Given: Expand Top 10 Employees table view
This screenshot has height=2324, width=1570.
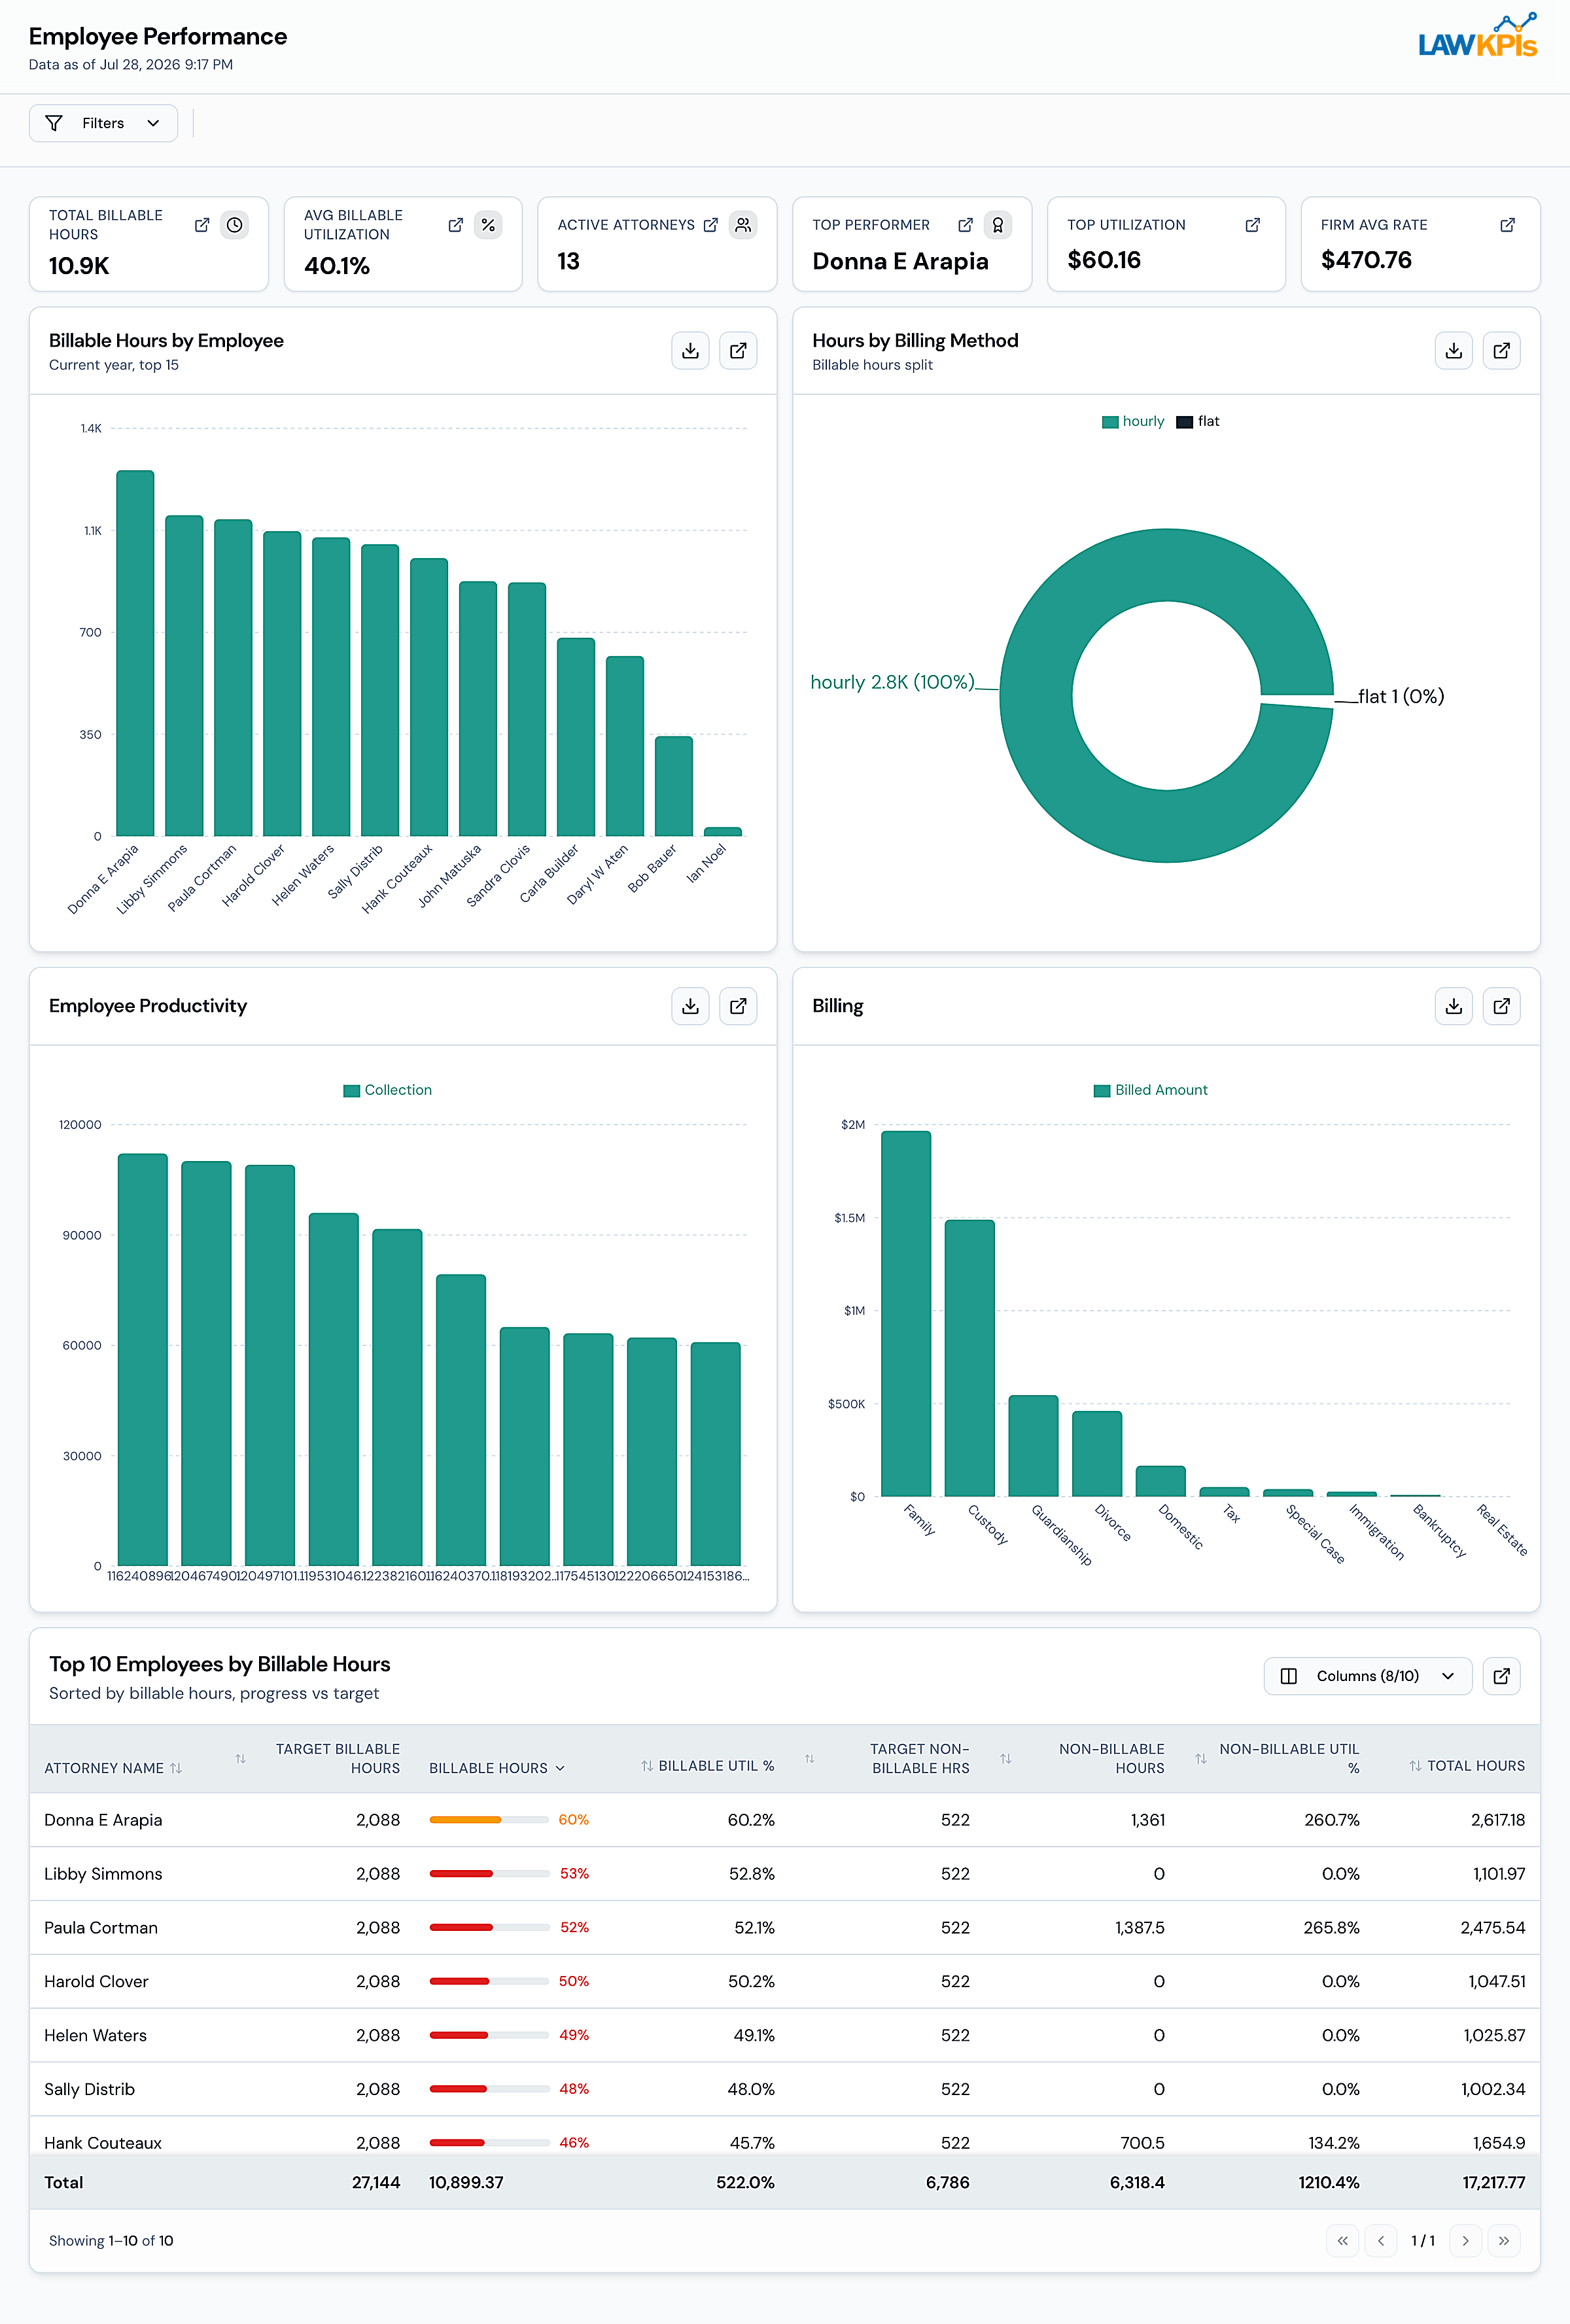Looking at the screenshot, I should click(x=1502, y=1676).
